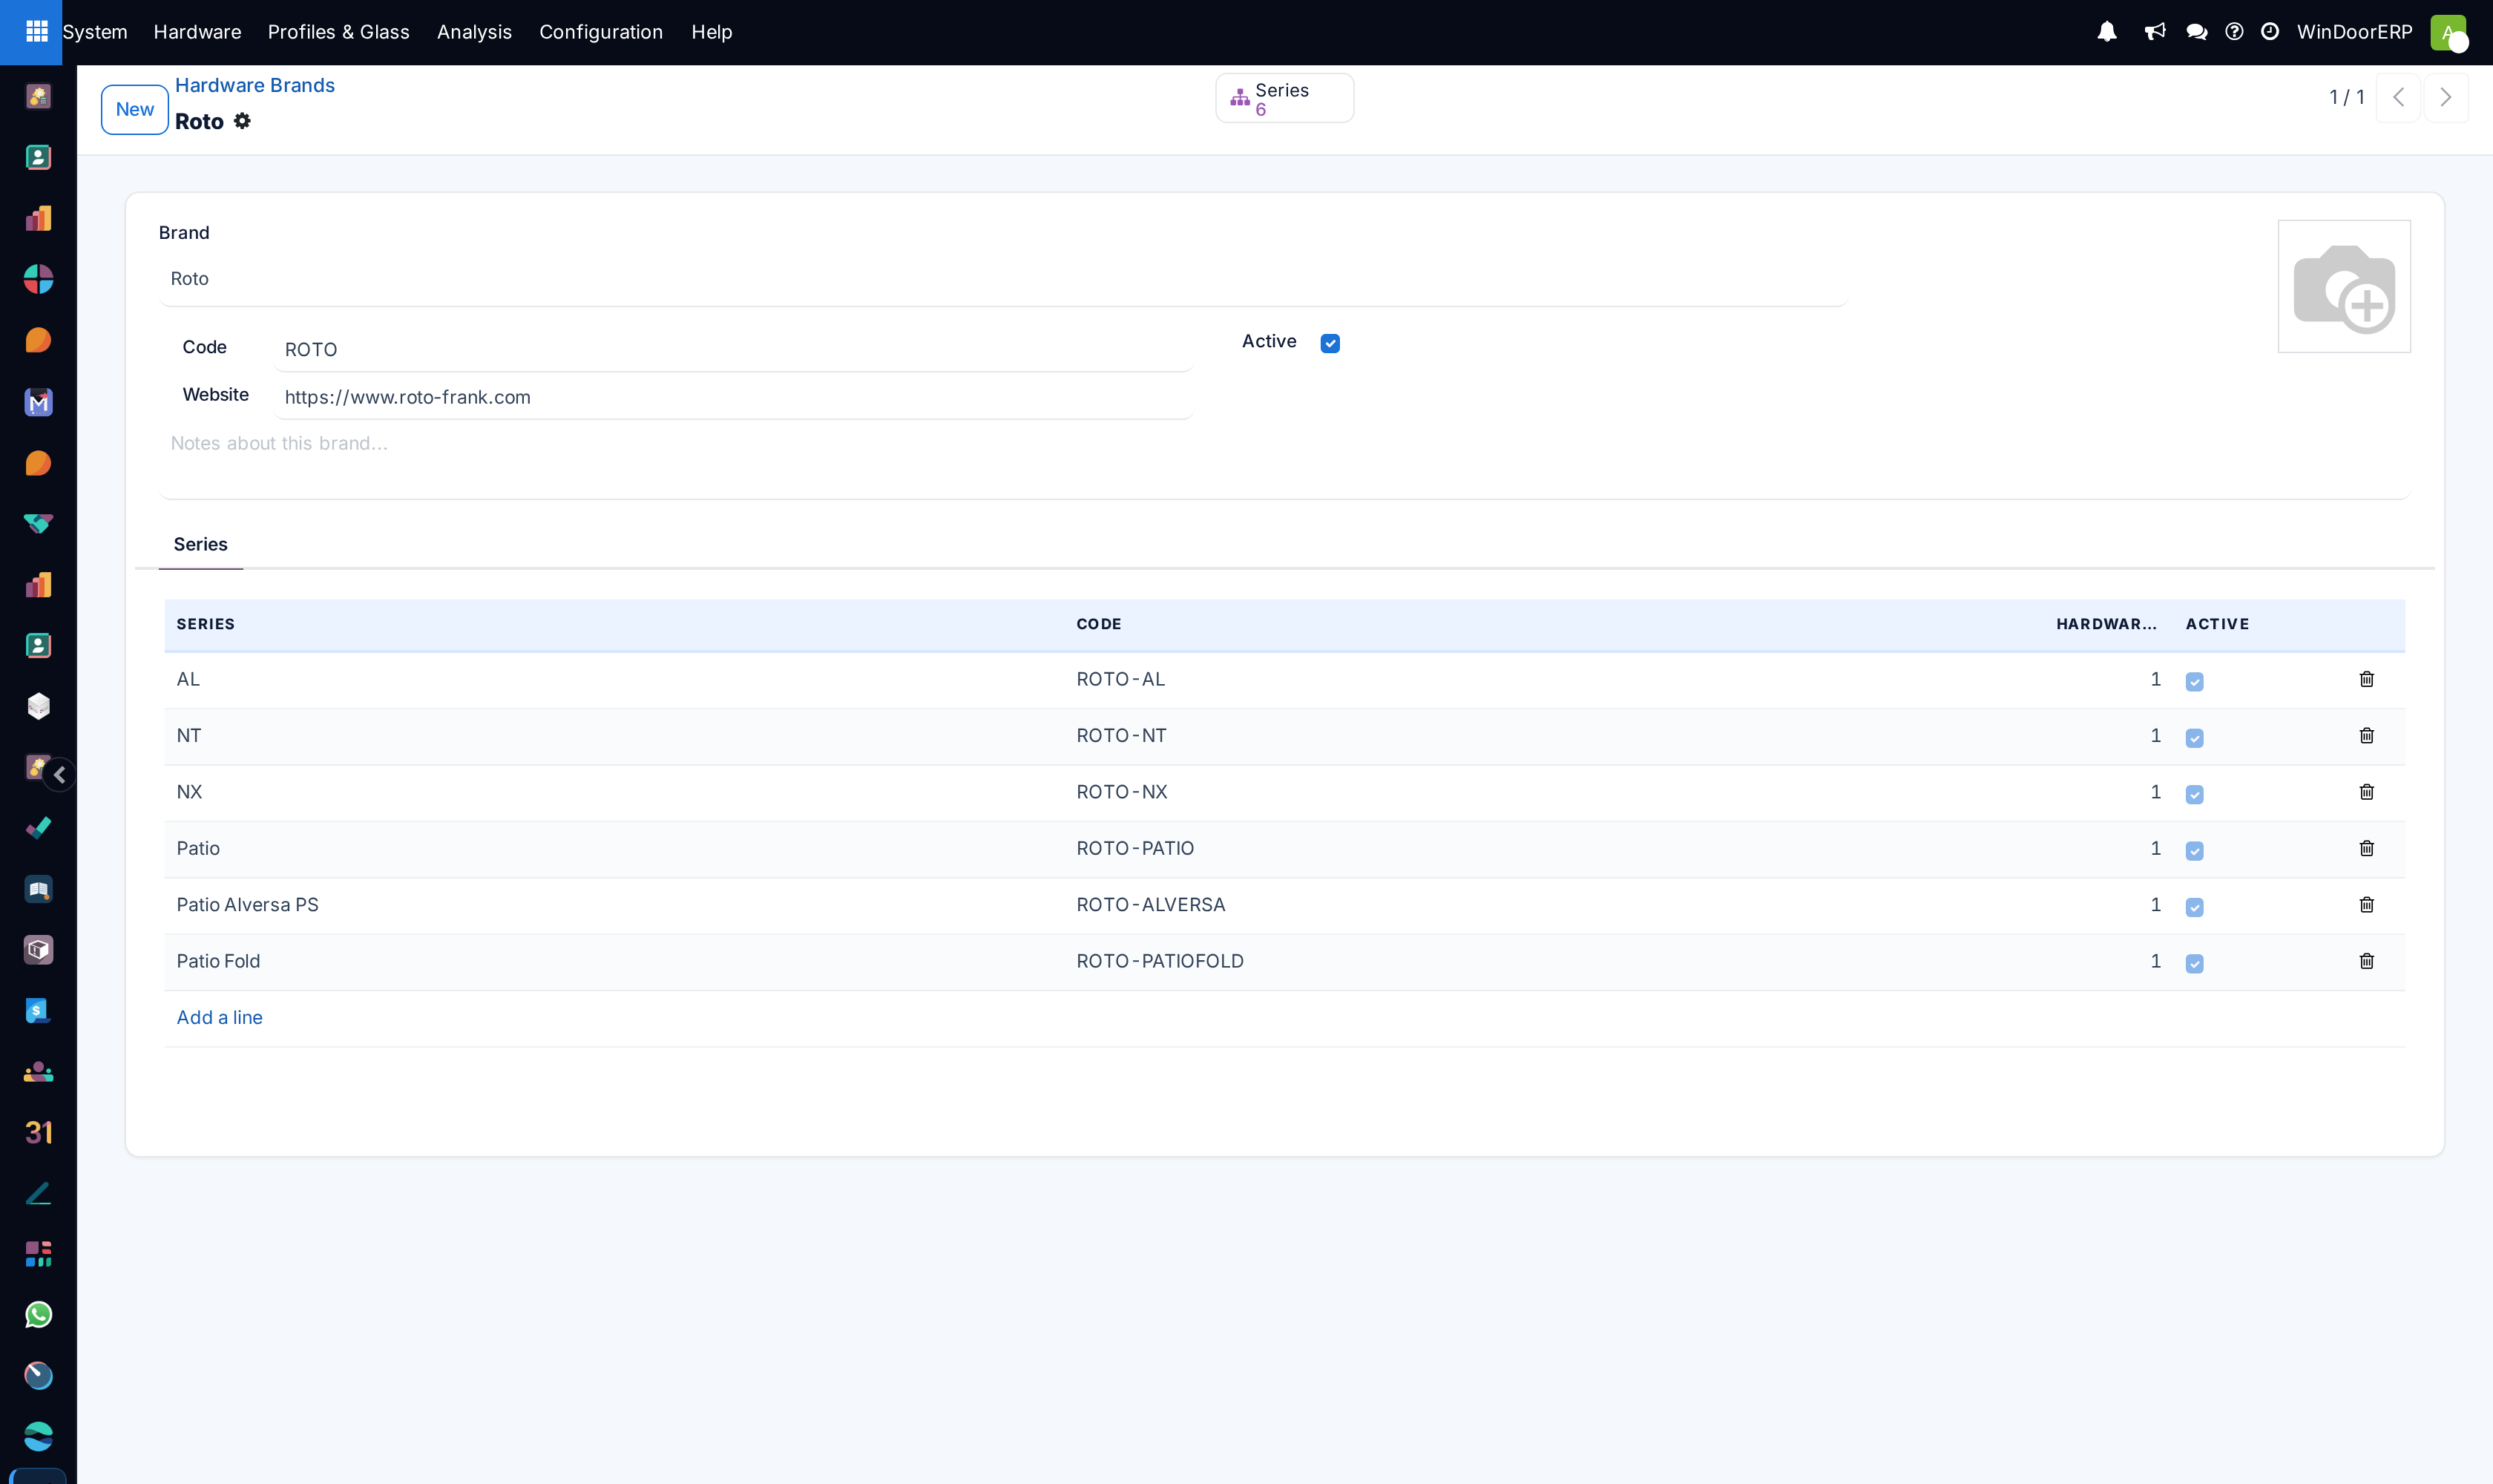Image resolution: width=2493 pixels, height=1484 pixels.
Task: Toggle Active checkbox for Patio series
Action: click(2194, 851)
